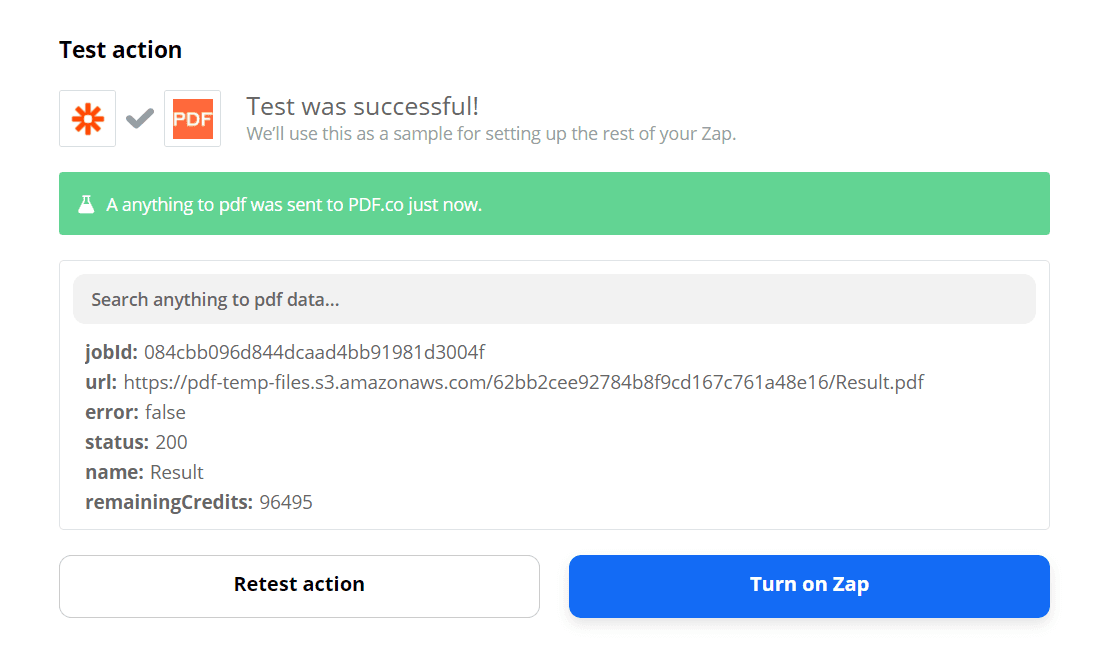Click the green success notification banner
Screen dimensions: 1110x664
555,203
